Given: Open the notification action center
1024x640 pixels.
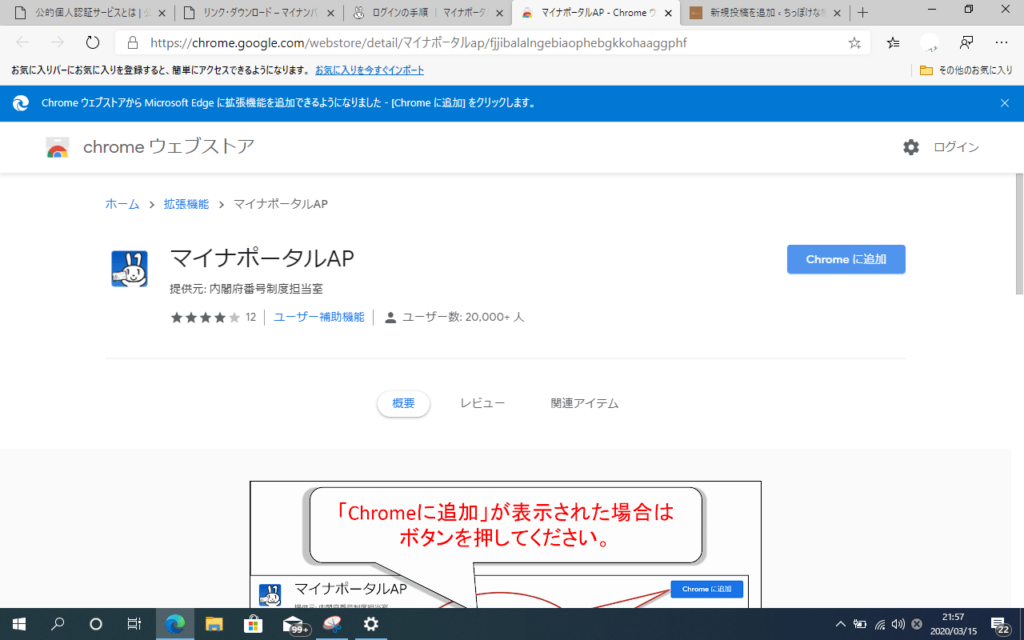Looking at the screenshot, I should (1000, 625).
